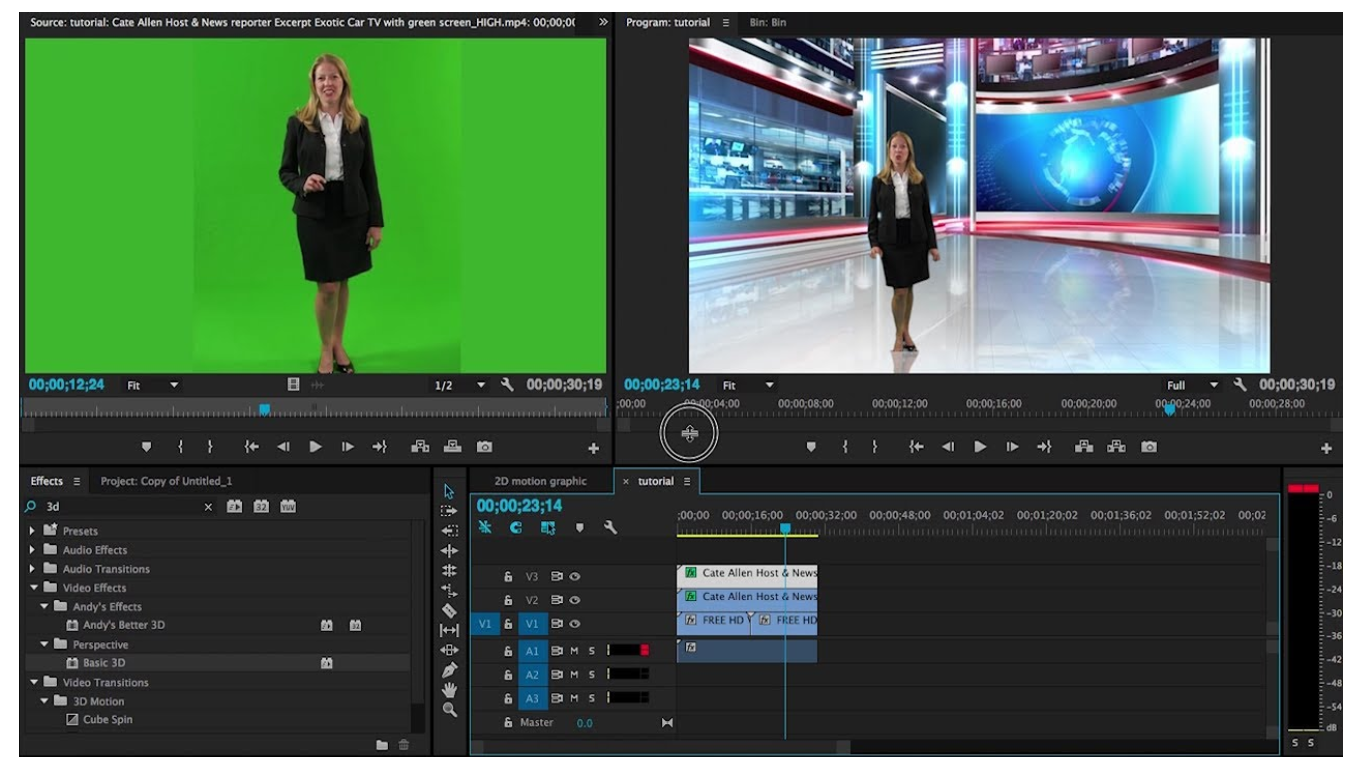Click the timeline timecode field 00;00;23;14
Screen dimensions: 1368x770
pos(519,506)
